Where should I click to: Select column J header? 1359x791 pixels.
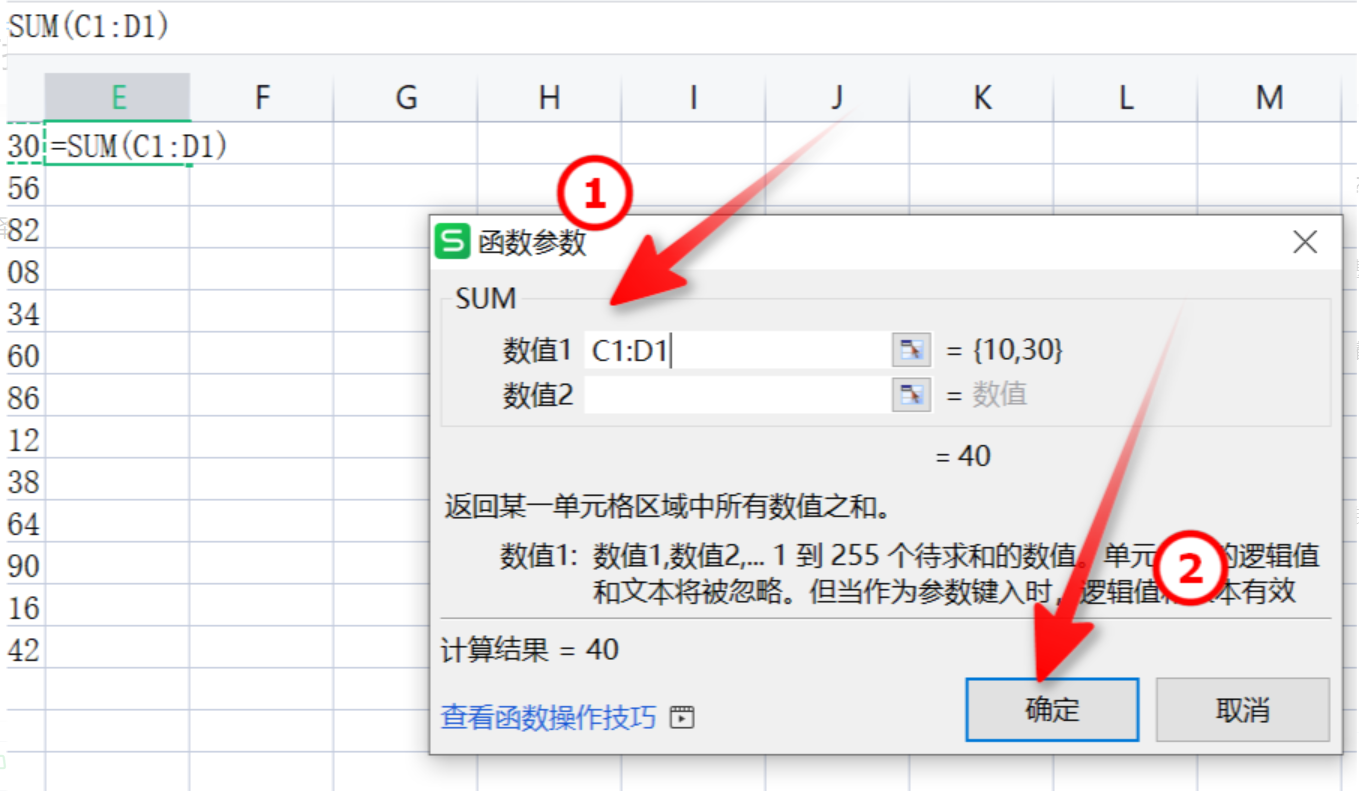837,97
